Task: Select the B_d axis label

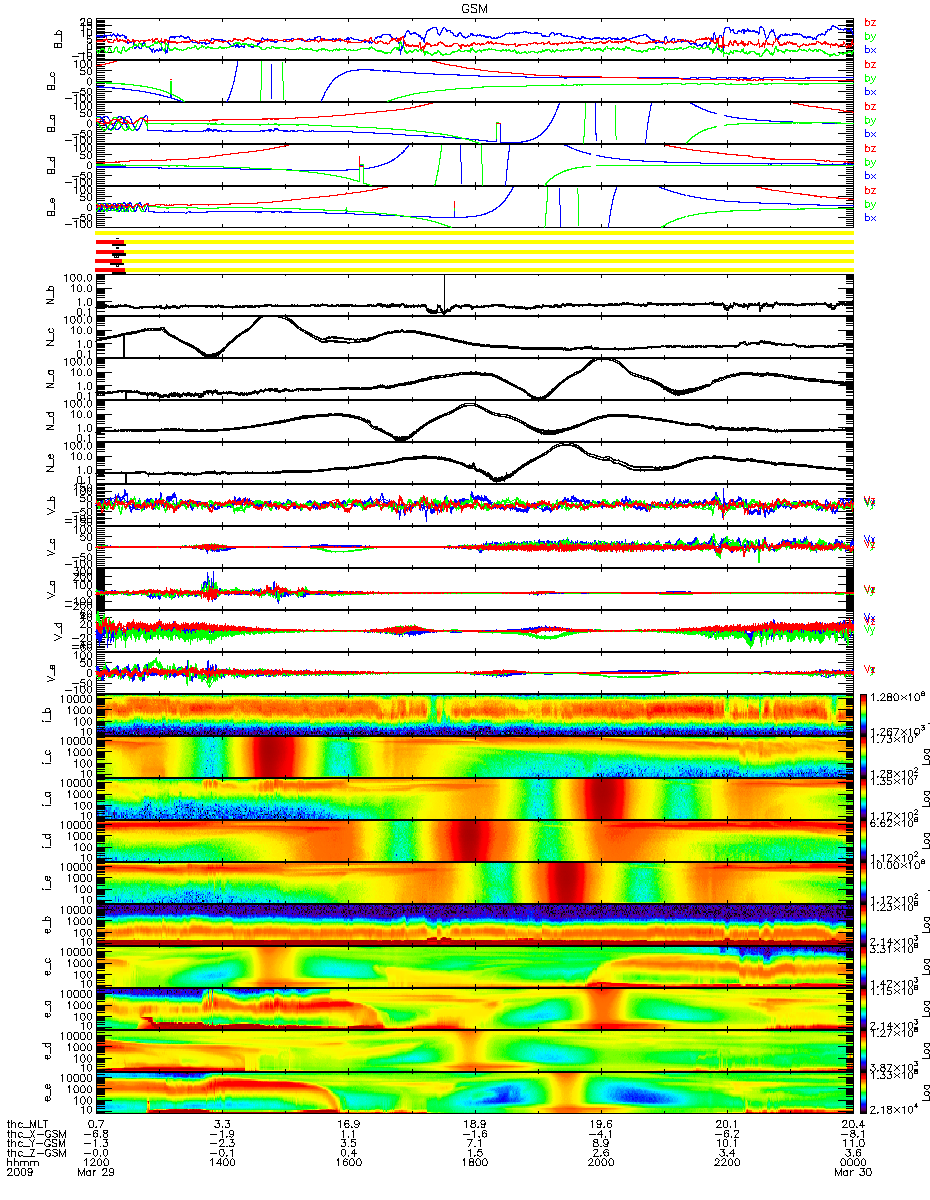Action: (50, 164)
